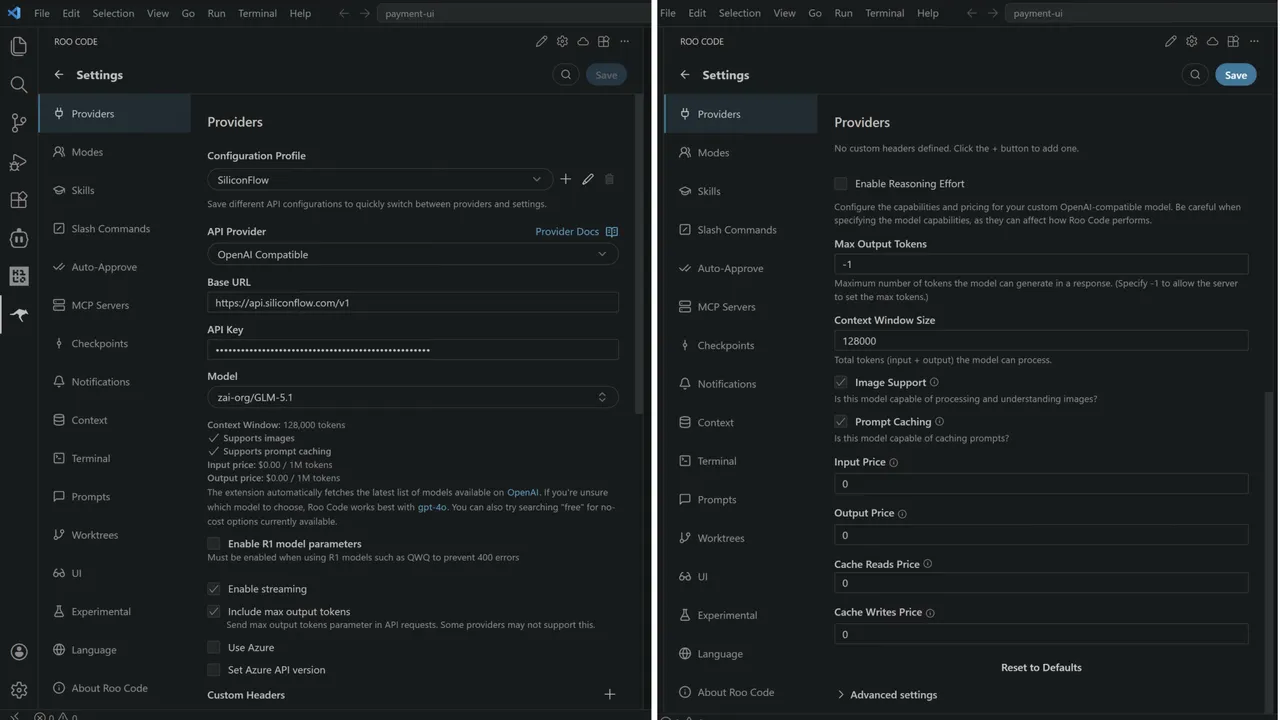1280x720 pixels.
Task: Open the API Provider OpenAI Compatible dropdown
Action: click(413, 254)
